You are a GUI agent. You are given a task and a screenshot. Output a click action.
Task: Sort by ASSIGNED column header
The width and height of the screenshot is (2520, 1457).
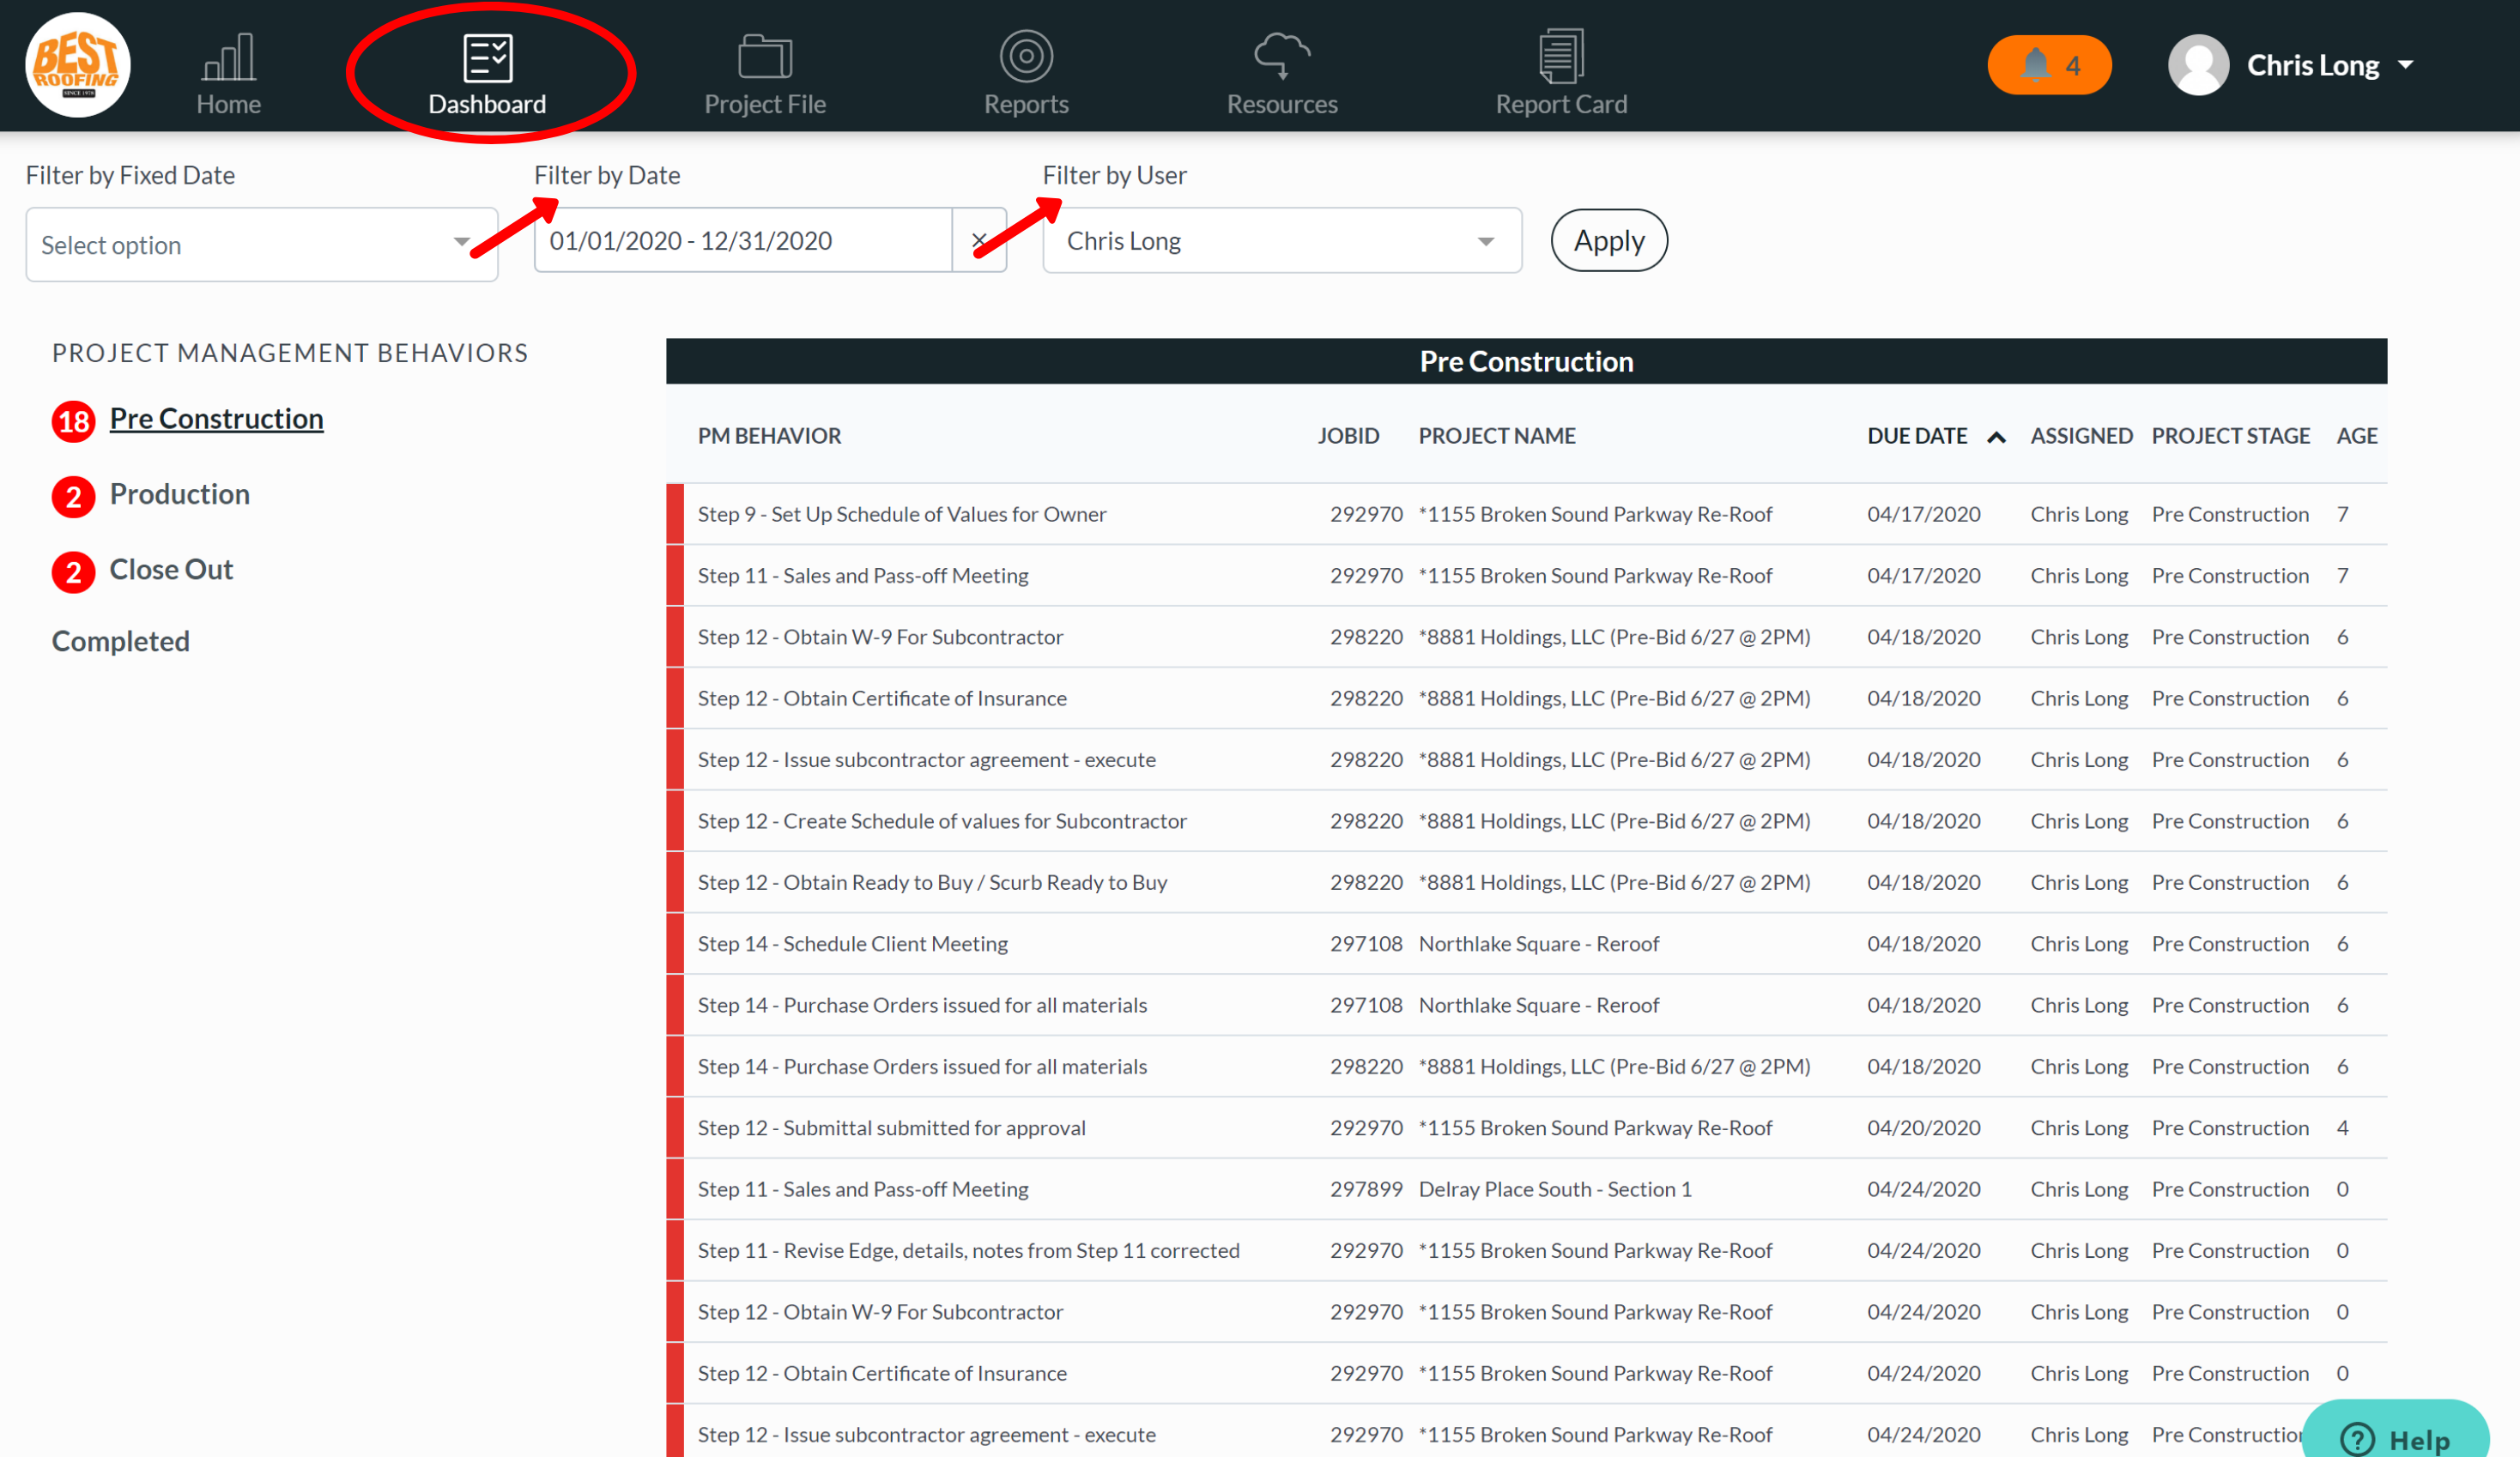coord(2081,436)
